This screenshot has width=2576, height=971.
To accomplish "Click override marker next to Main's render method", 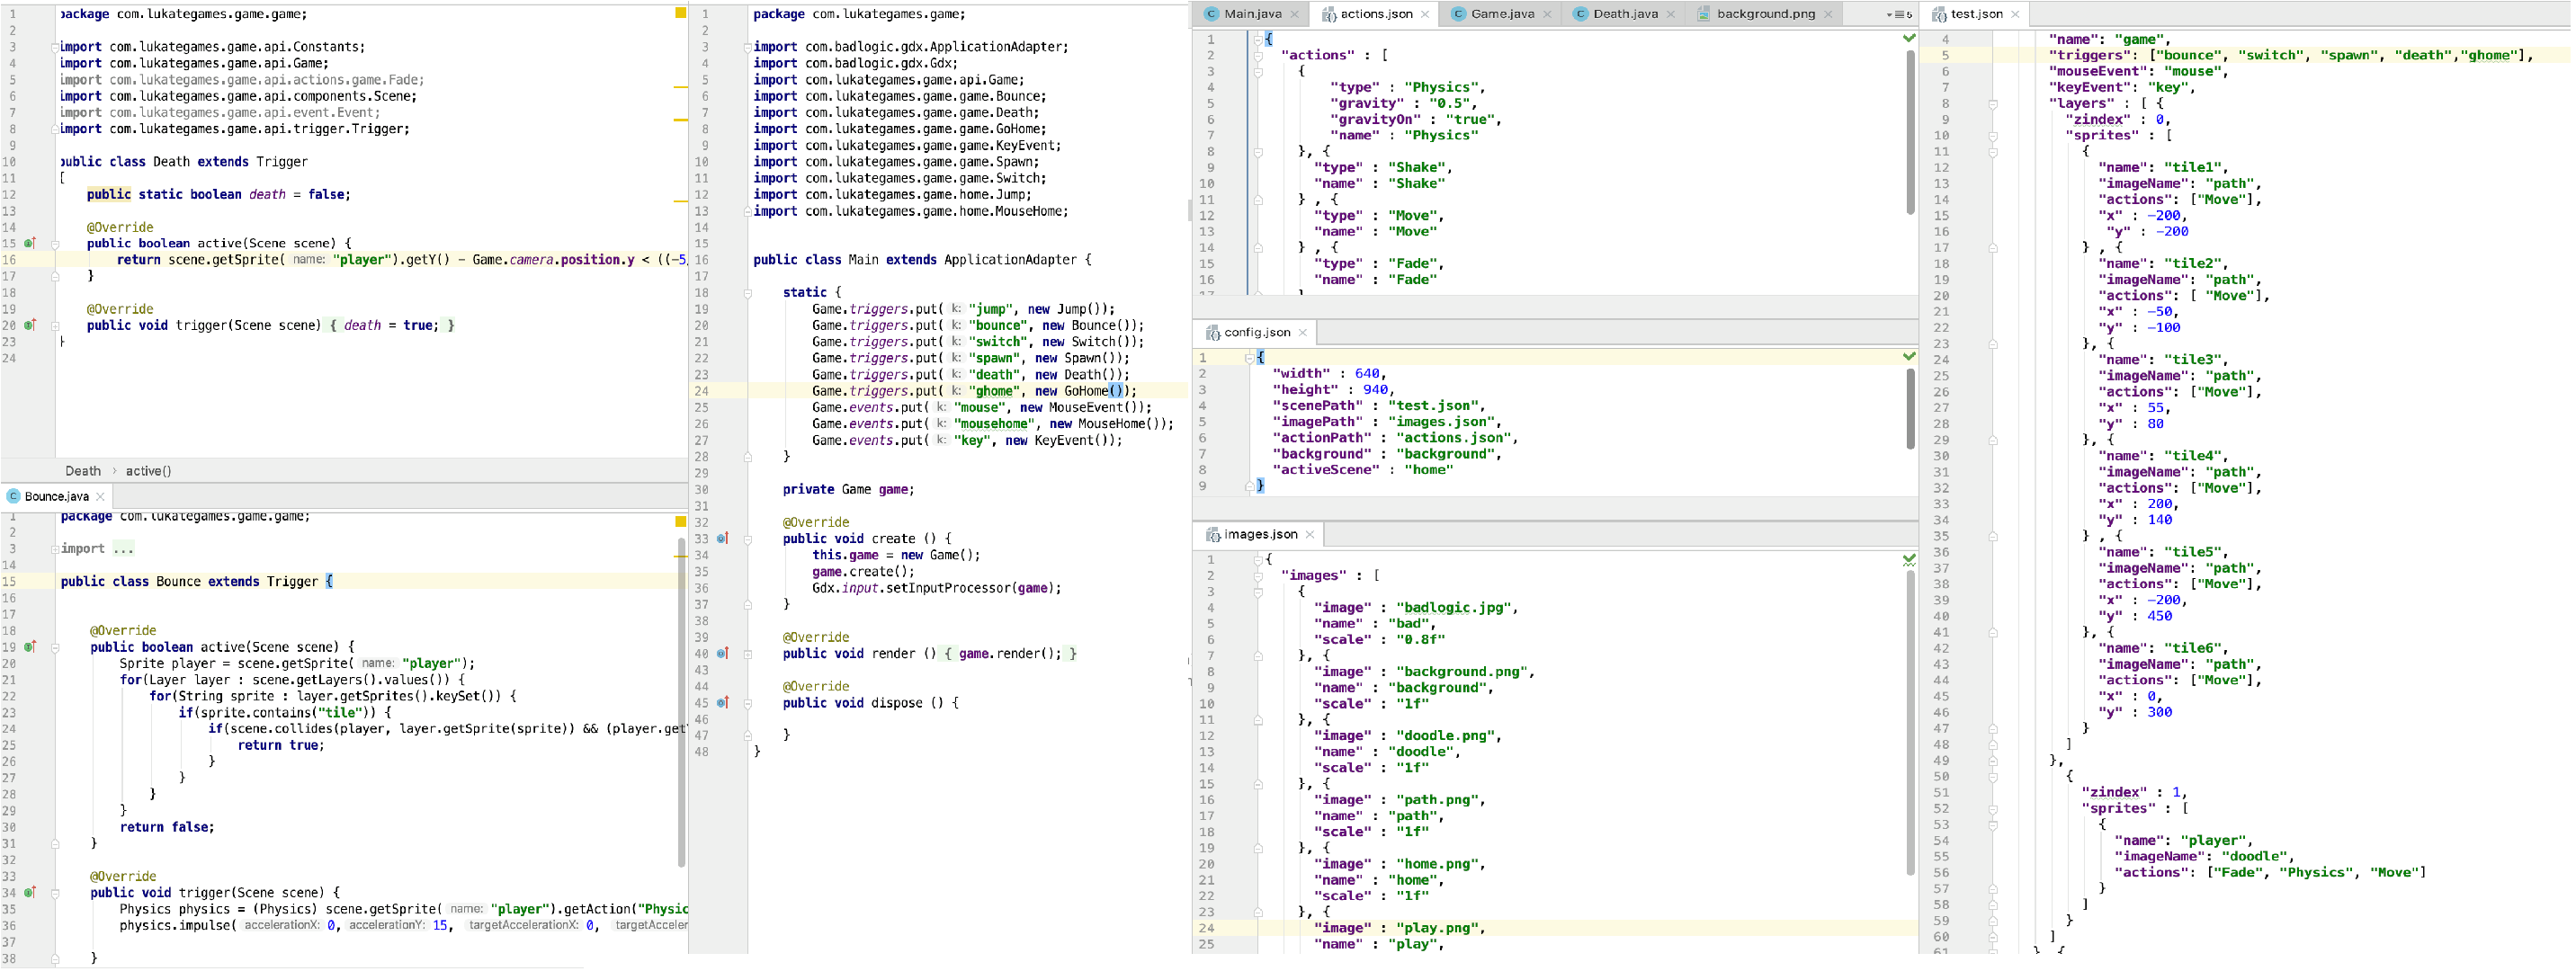I will pyautogui.click(x=722, y=654).
